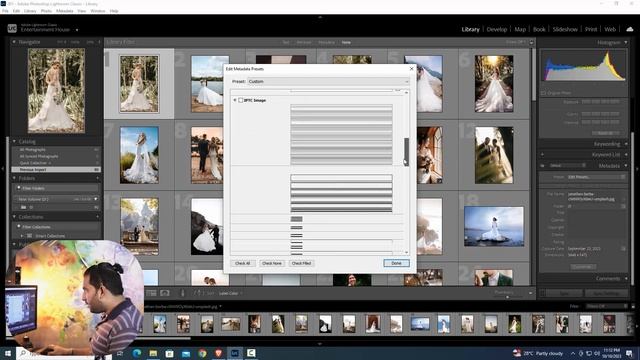640x360 pixels.
Task: Open the Library module tab
Action: pos(470,29)
